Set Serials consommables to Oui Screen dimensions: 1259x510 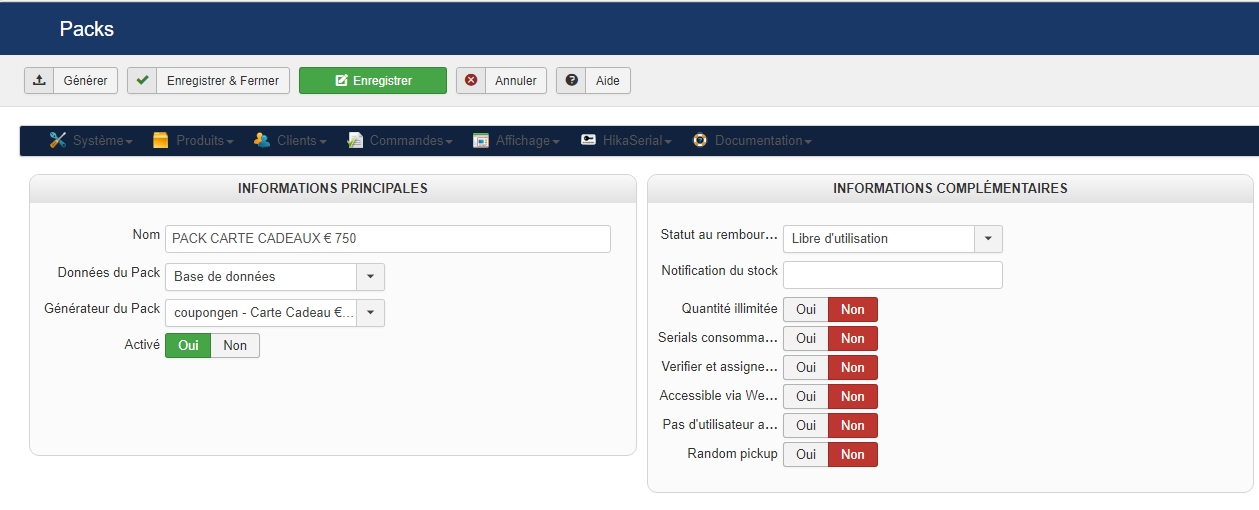pos(806,339)
